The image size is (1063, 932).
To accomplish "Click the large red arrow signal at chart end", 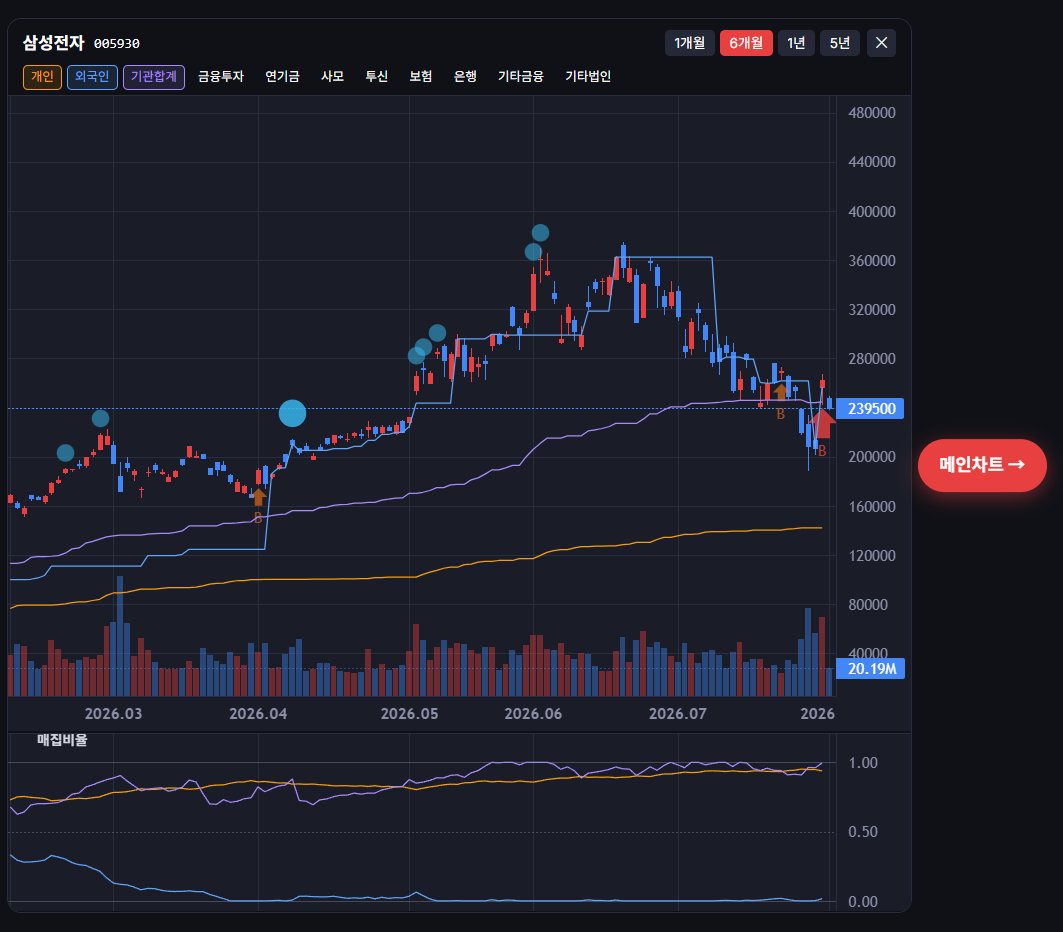I will (x=822, y=424).
